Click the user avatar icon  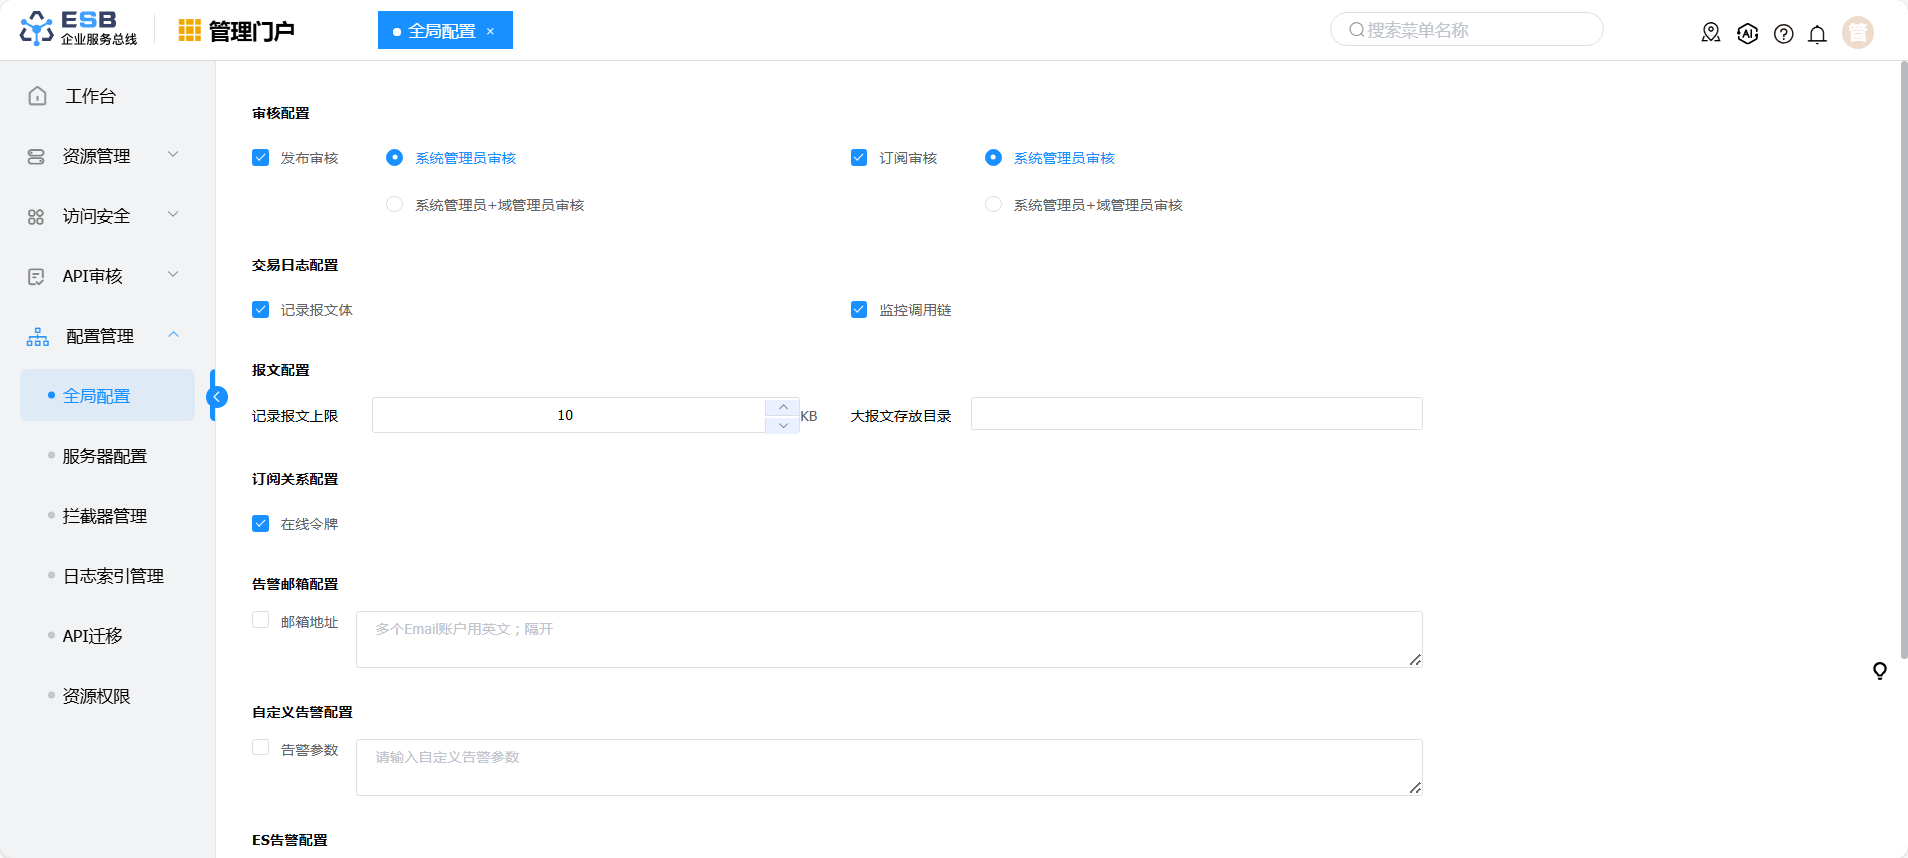point(1857,33)
